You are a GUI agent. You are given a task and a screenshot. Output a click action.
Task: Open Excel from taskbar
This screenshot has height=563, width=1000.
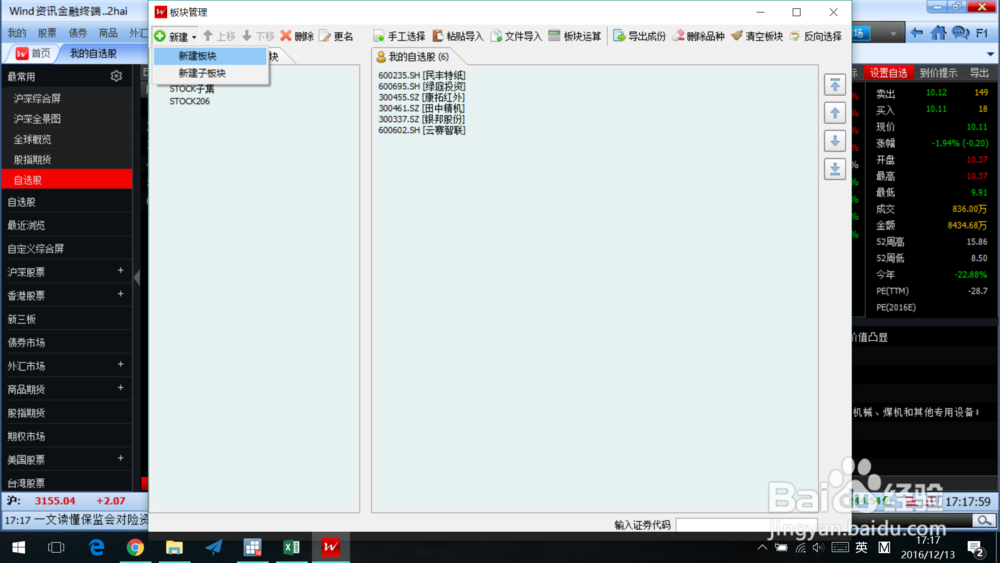point(291,547)
